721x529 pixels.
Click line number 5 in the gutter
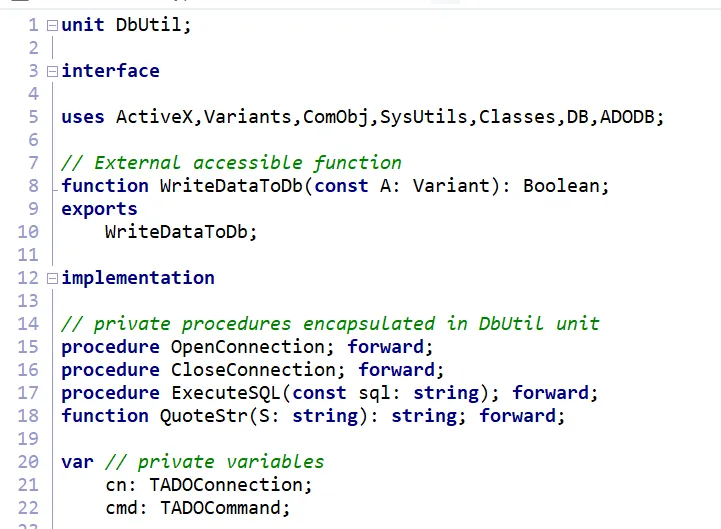(x=33, y=117)
